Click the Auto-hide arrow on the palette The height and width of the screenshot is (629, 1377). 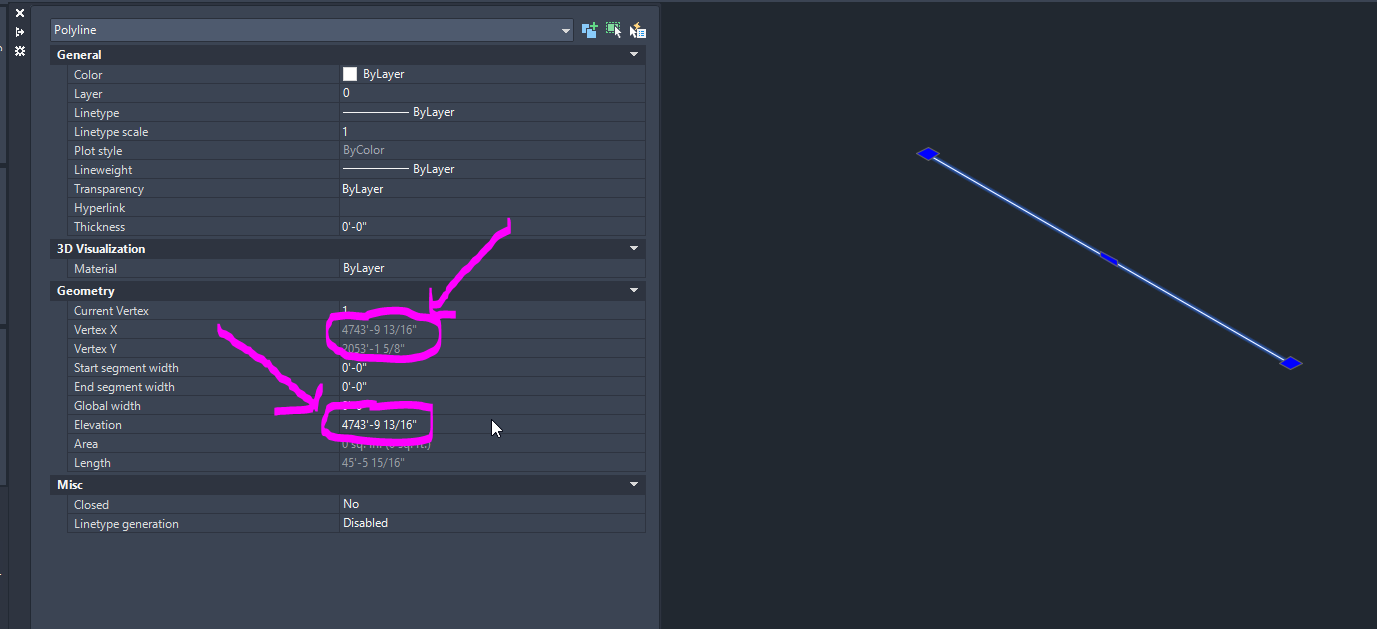click(x=19, y=31)
